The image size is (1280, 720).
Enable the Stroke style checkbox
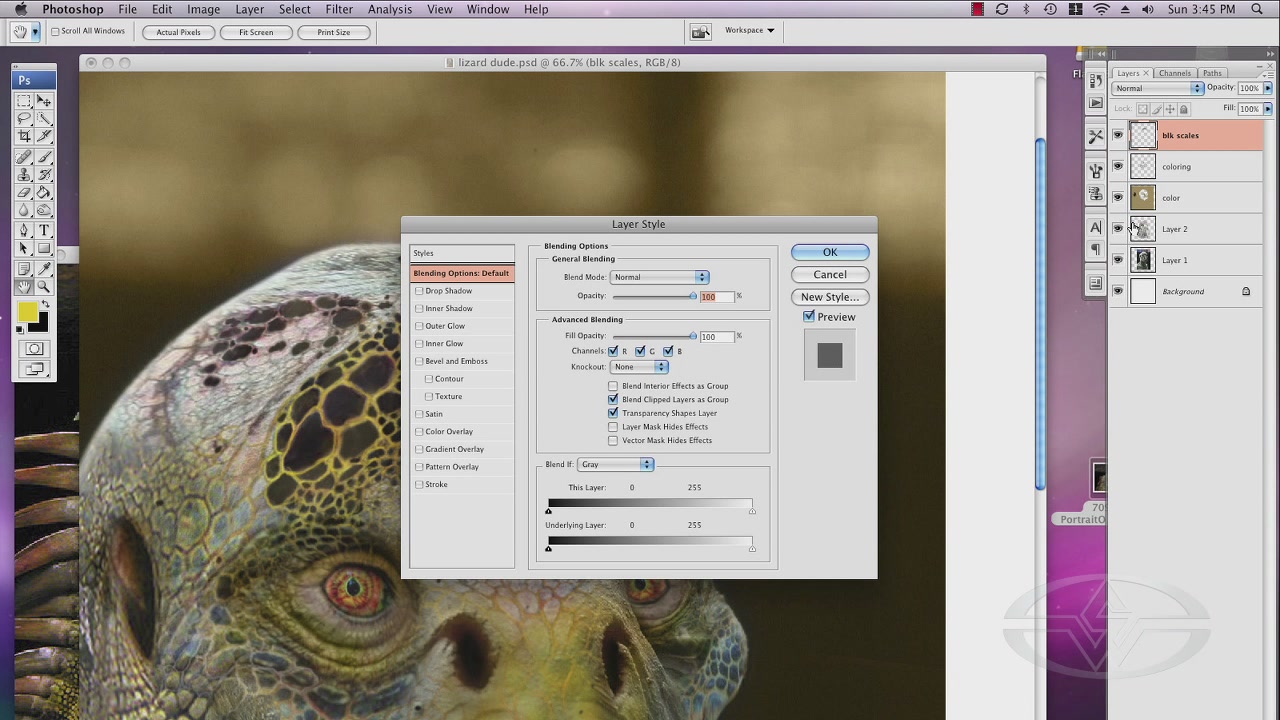(x=419, y=485)
